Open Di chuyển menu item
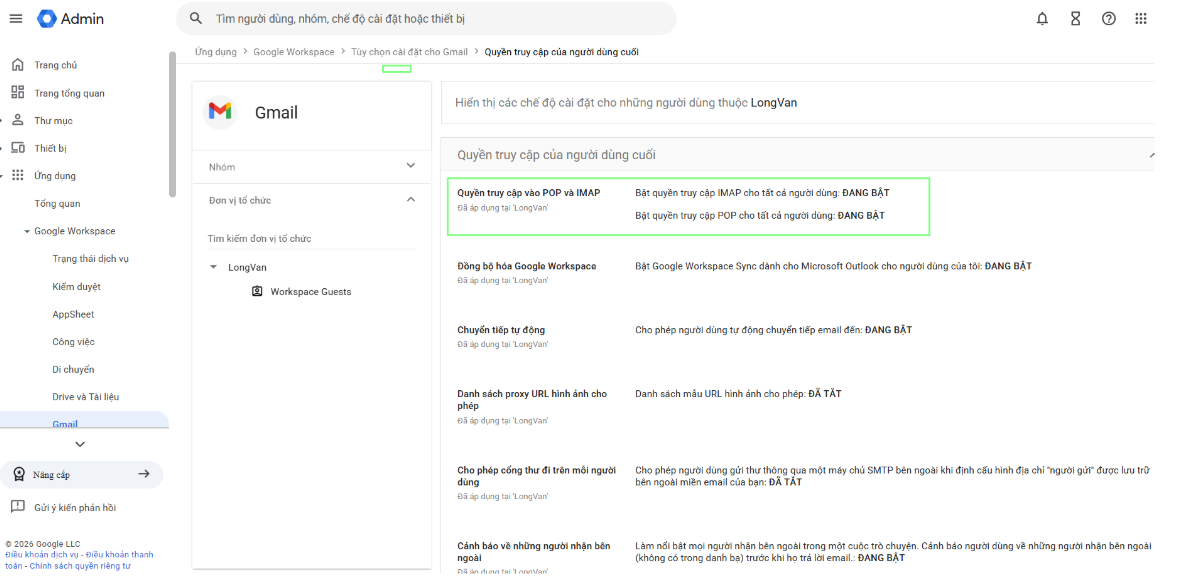Image resolution: width=1199 pixels, height=585 pixels. pos(73,369)
